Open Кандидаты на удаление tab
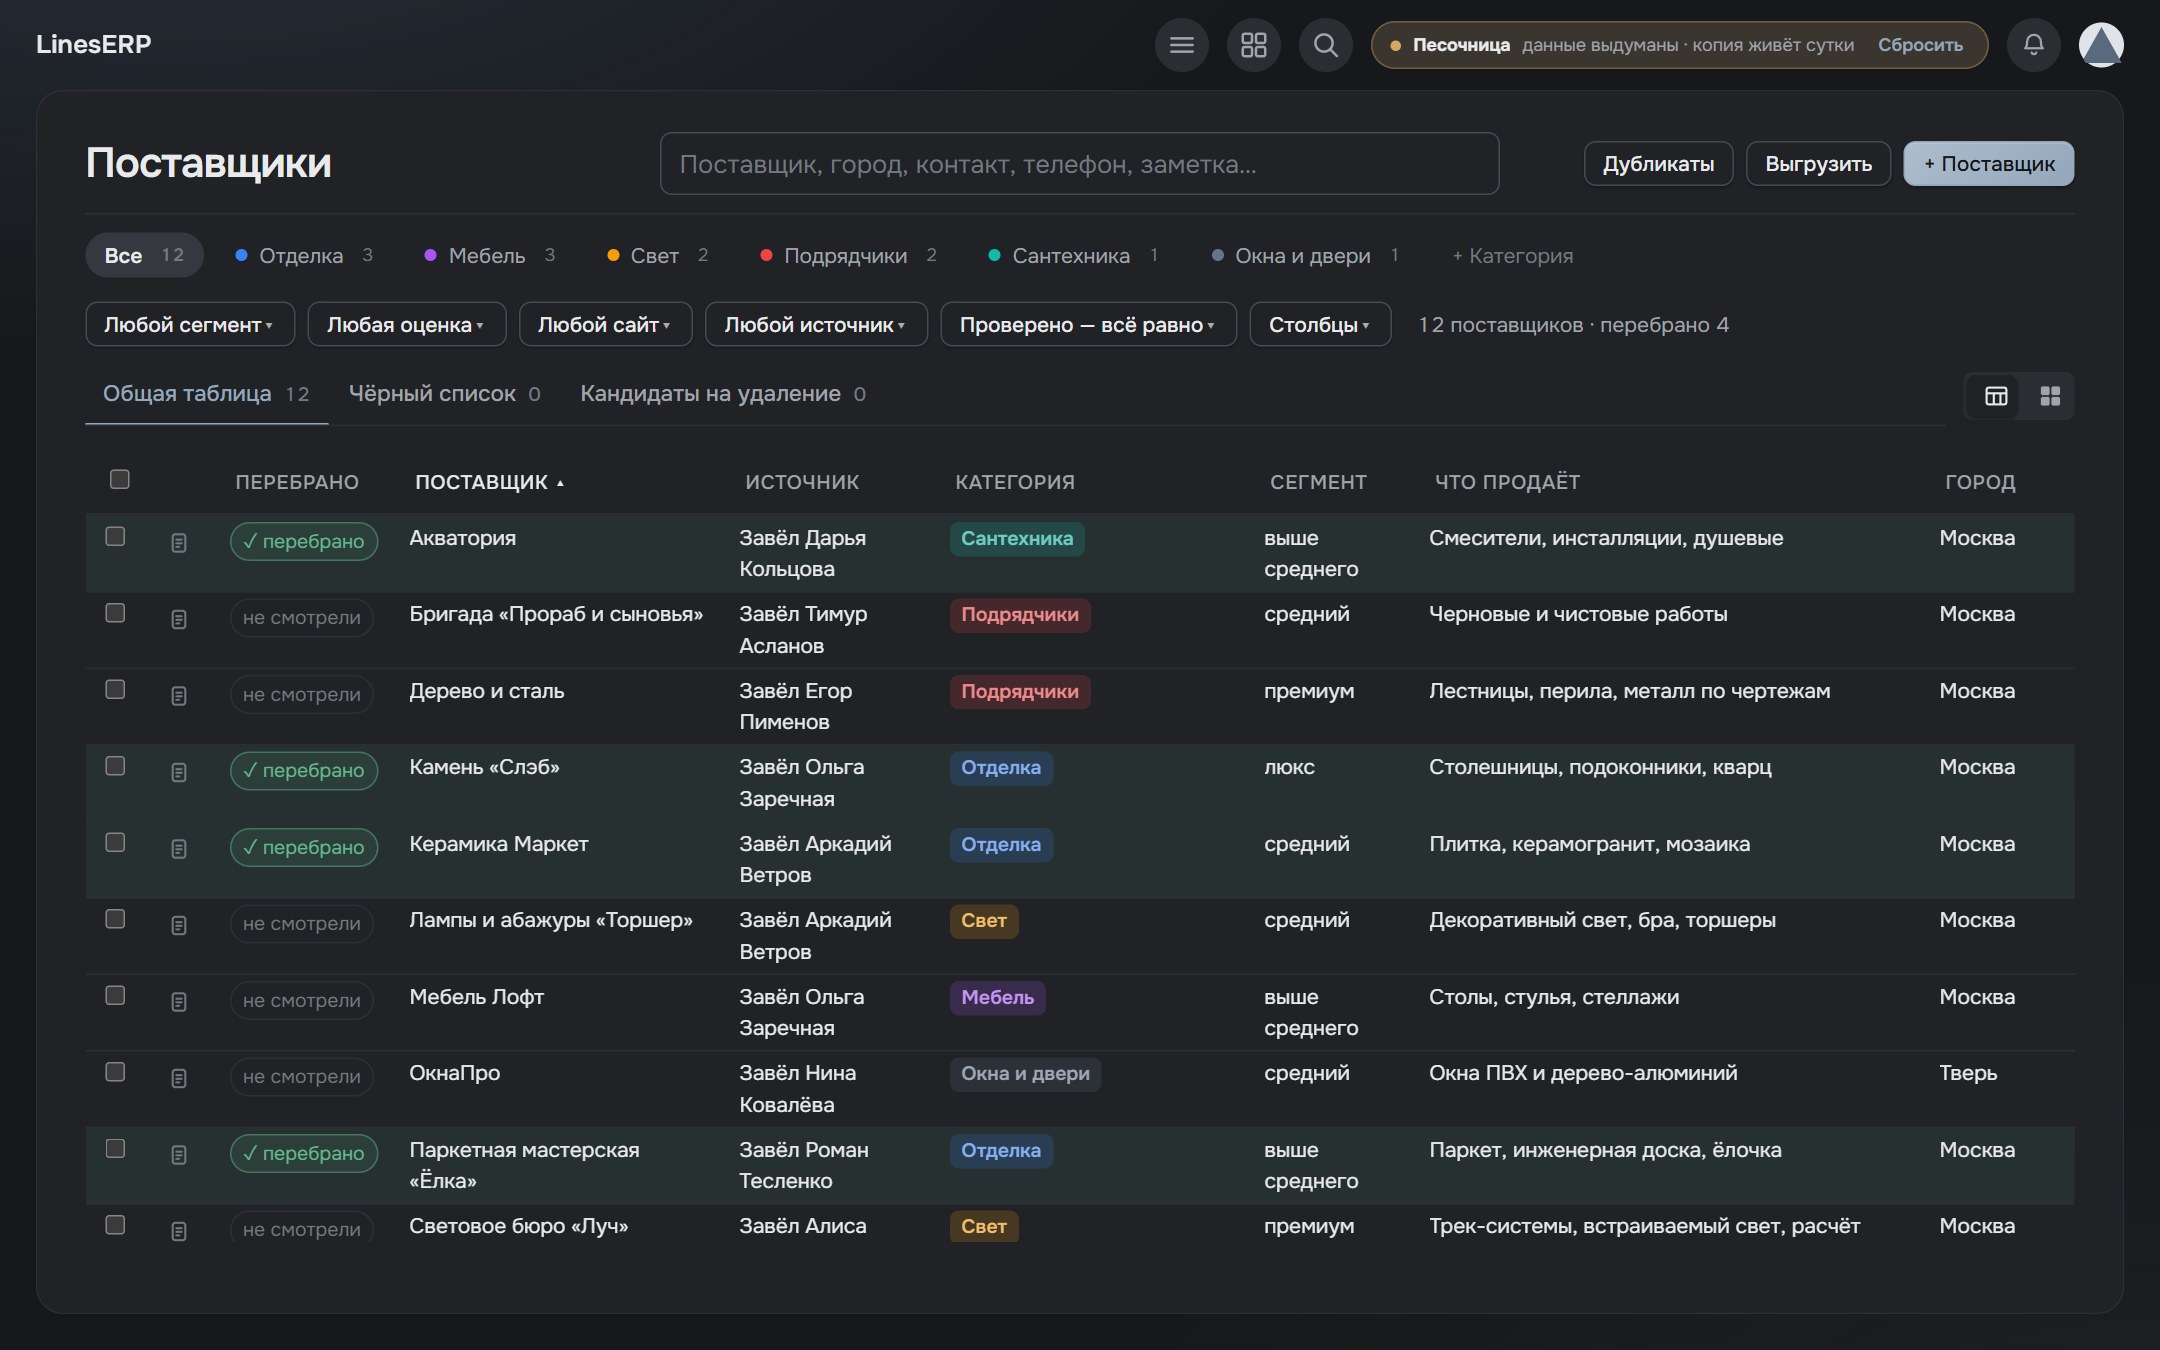This screenshot has width=2160, height=1350. pos(723,394)
